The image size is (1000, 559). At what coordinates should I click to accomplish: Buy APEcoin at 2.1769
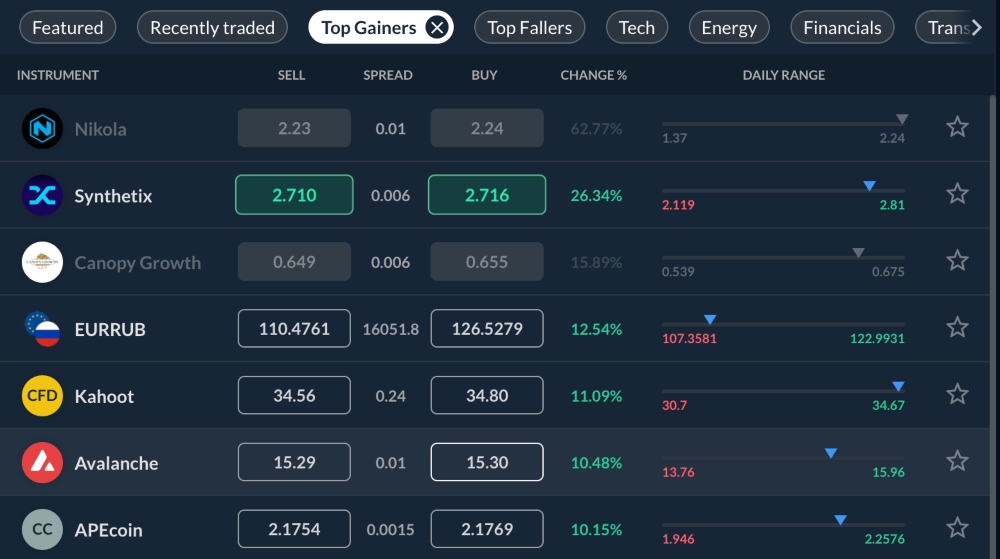(487, 529)
